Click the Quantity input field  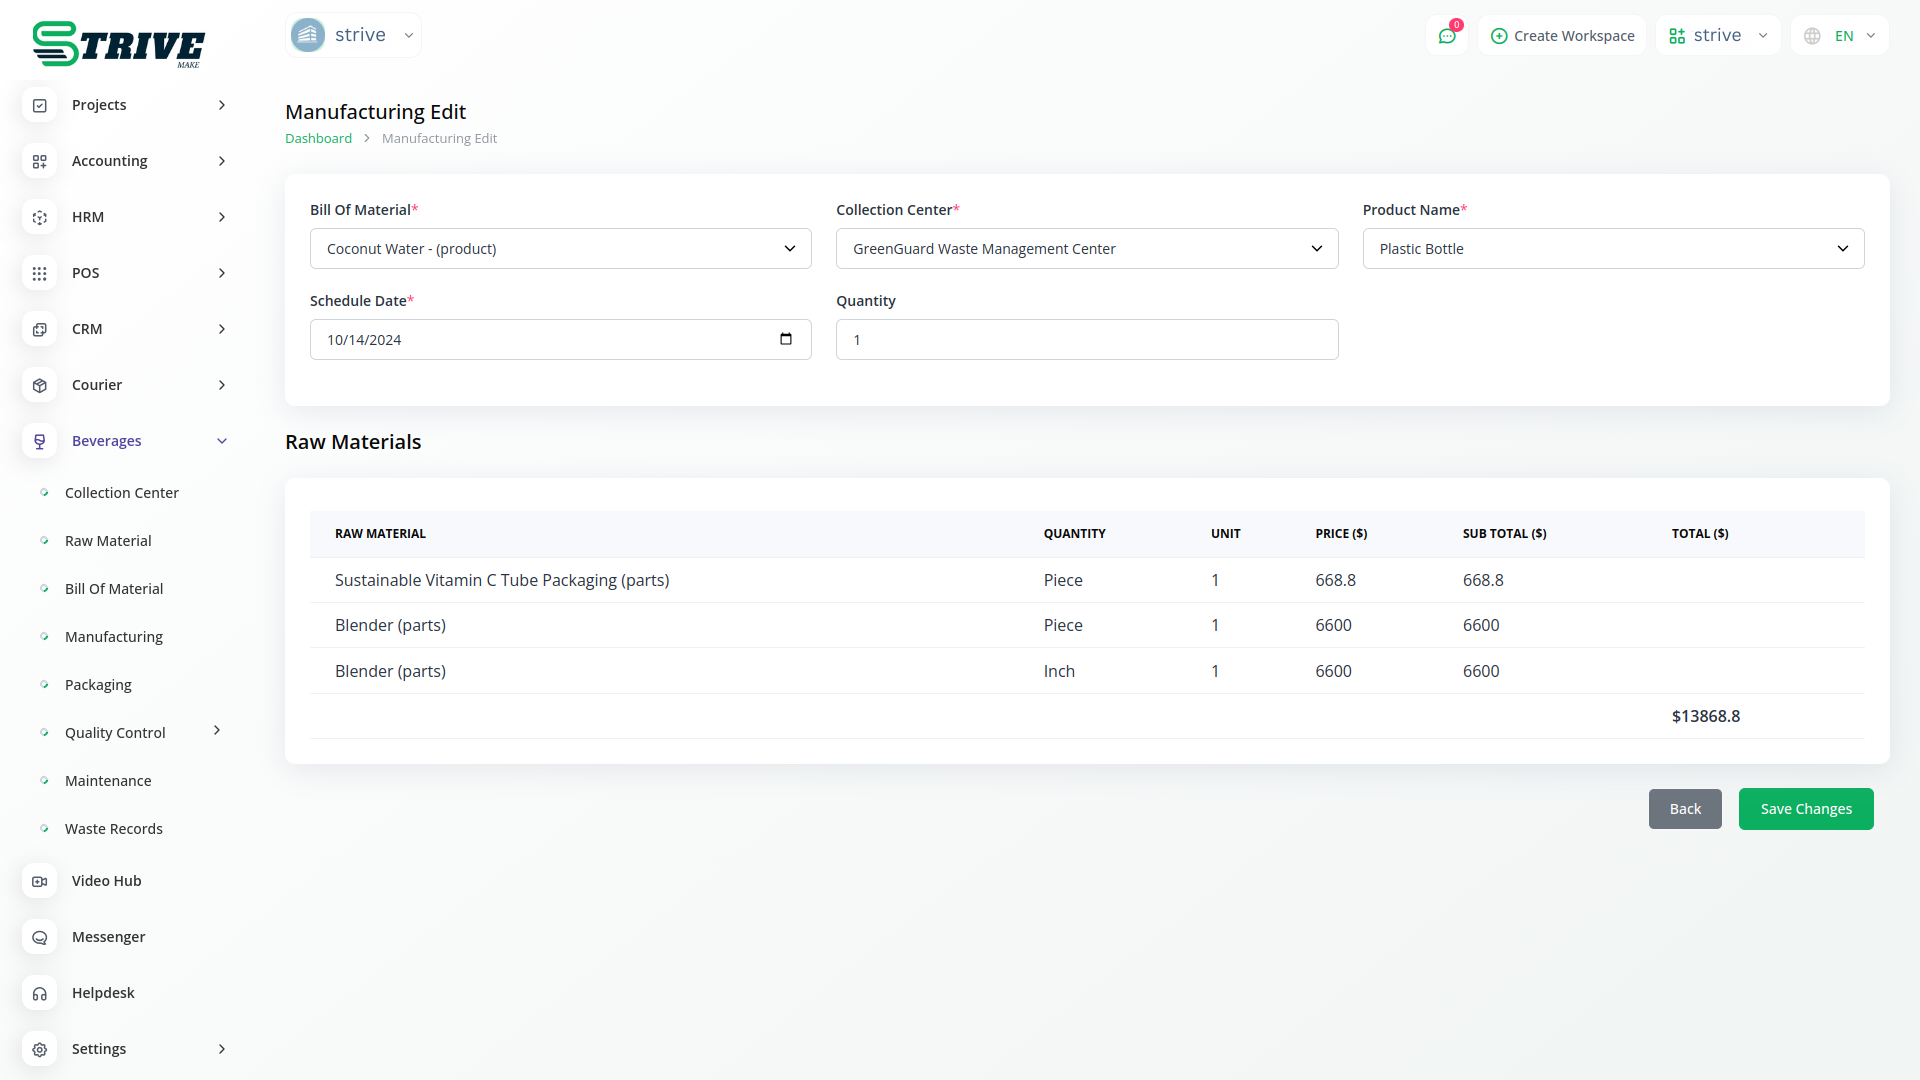pyautogui.click(x=1086, y=340)
